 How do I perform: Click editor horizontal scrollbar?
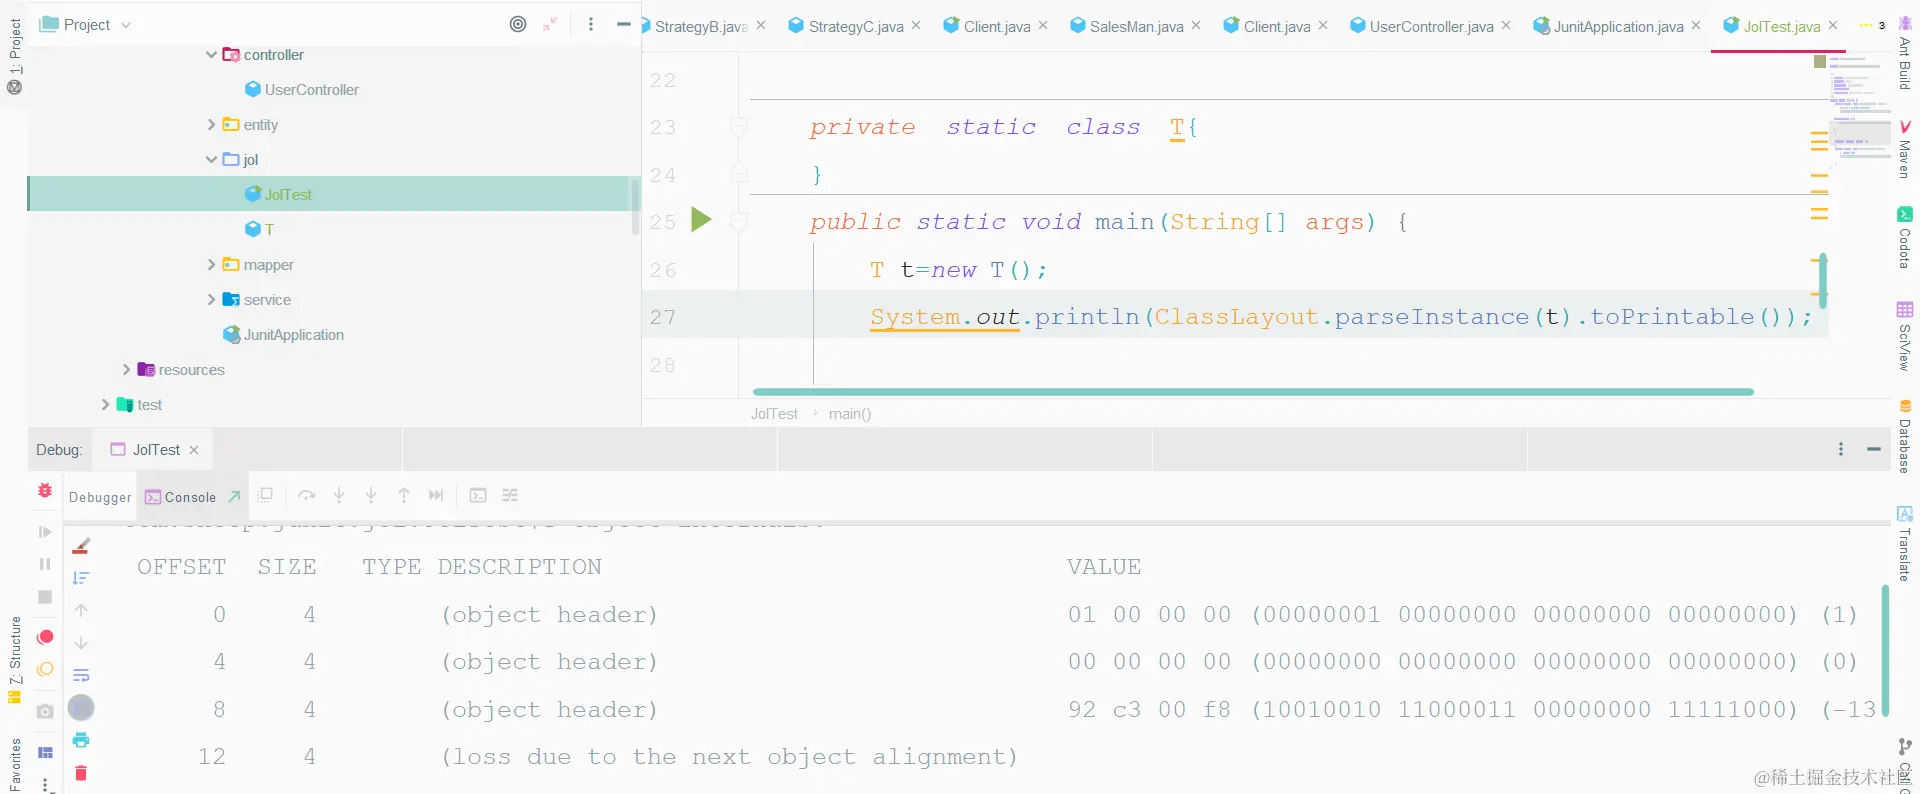pyautogui.click(x=1253, y=392)
